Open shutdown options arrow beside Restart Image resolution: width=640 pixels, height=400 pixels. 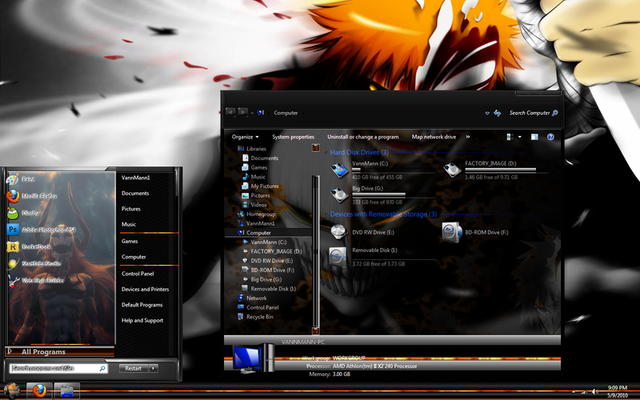(153, 368)
